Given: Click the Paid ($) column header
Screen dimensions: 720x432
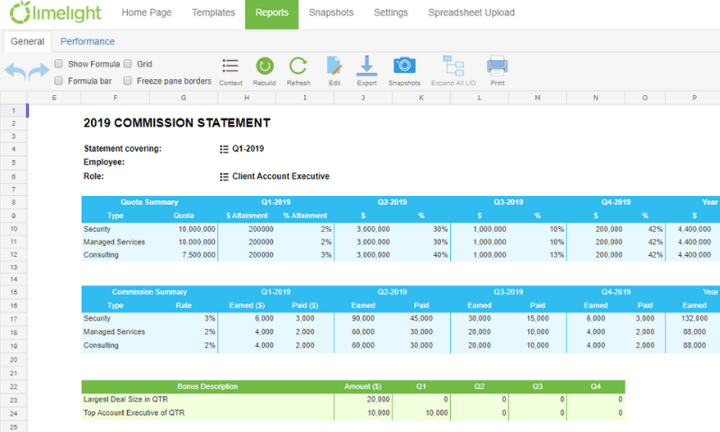Looking at the screenshot, I should (x=305, y=306).
